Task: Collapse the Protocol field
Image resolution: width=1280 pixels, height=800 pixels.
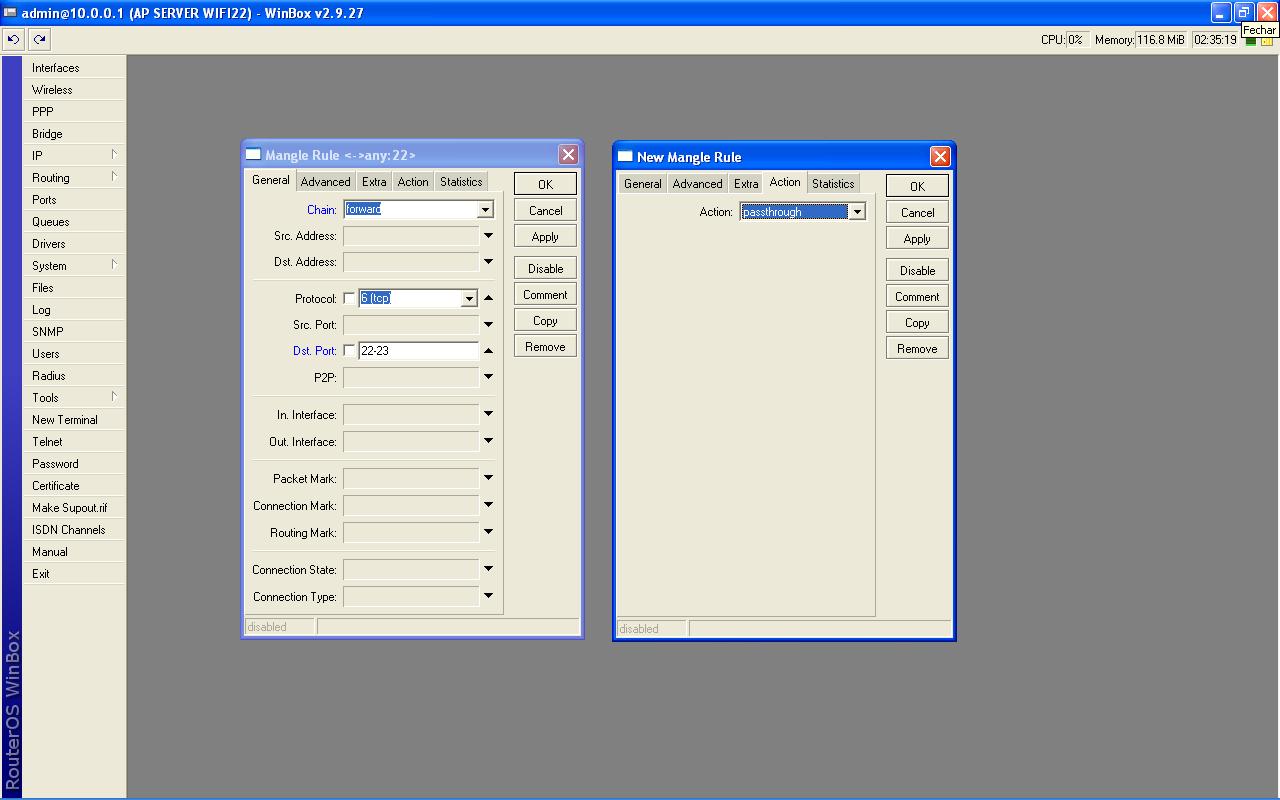Action: tap(488, 298)
